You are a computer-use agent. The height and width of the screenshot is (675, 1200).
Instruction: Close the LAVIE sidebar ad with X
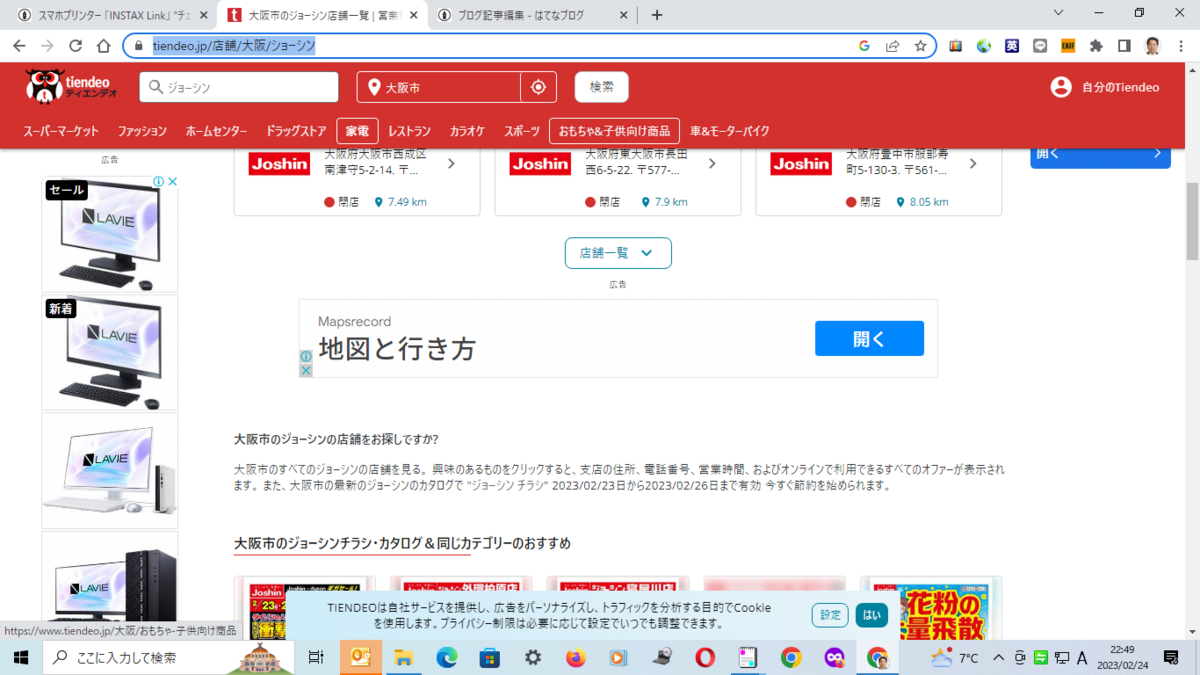point(172,182)
